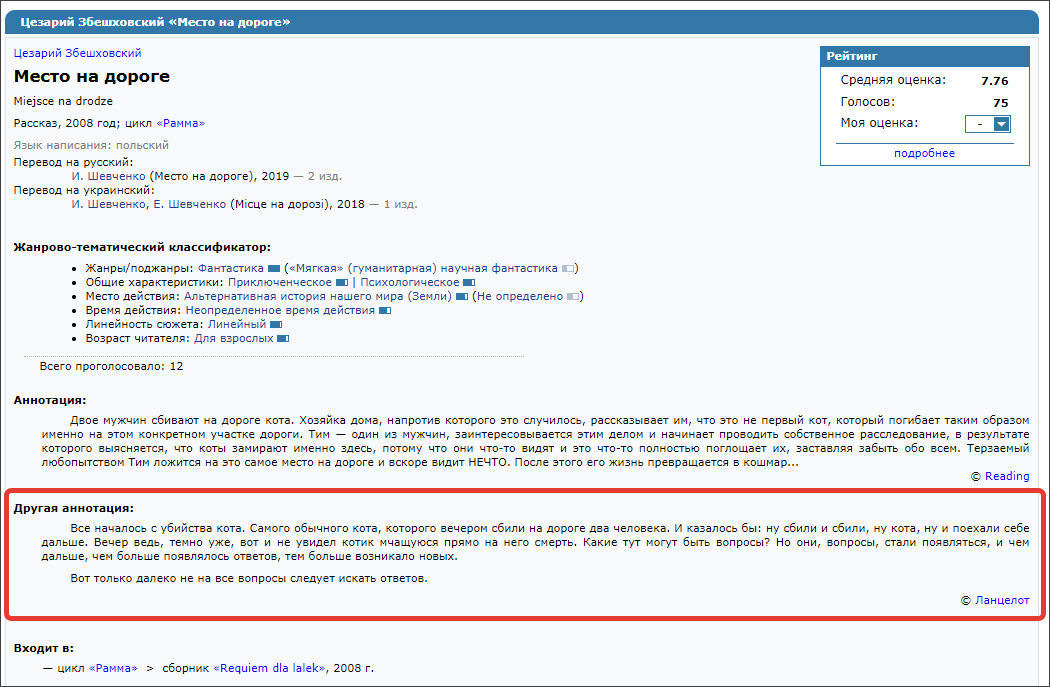Screen dimensions: 1050x687
Task: Click vote bar icon beside Приключенческое
Action: click(341, 283)
